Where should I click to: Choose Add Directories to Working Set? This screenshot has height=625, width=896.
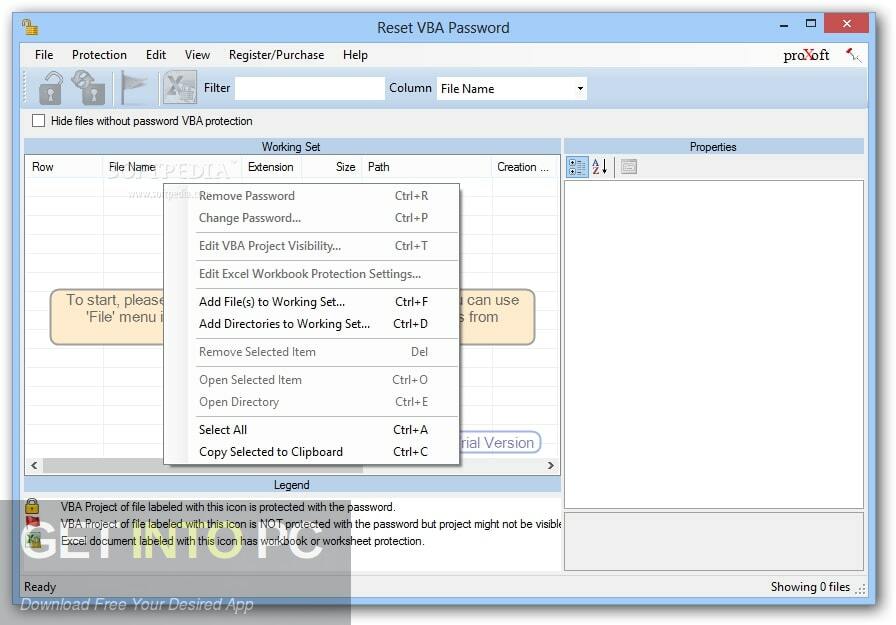pos(312,324)
